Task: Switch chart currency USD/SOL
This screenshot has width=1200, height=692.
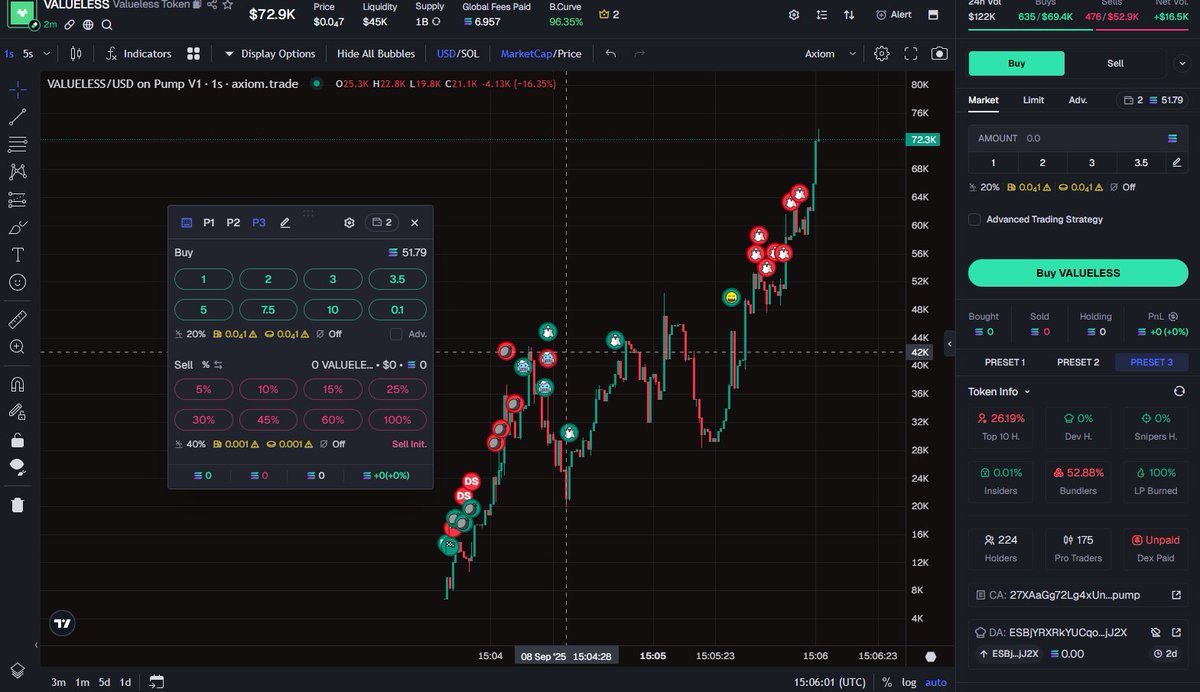Action: (458, 54)
